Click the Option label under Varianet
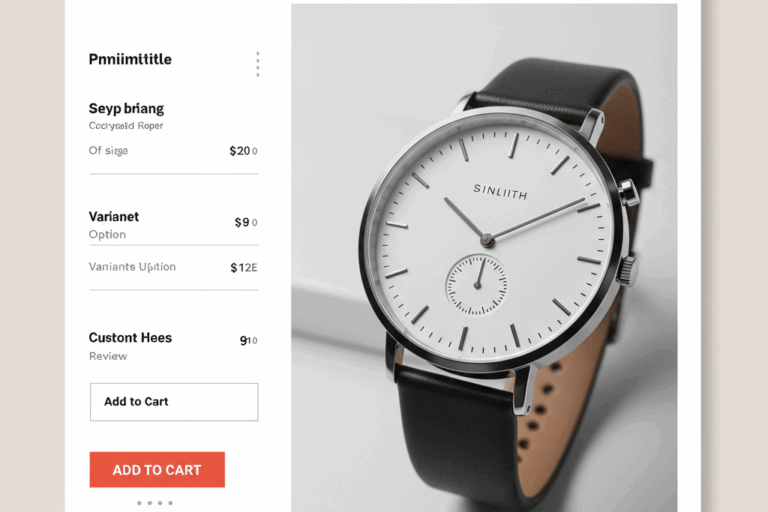Image resolution: width=768 pixels, height=512 pixels. coord(107,234)
